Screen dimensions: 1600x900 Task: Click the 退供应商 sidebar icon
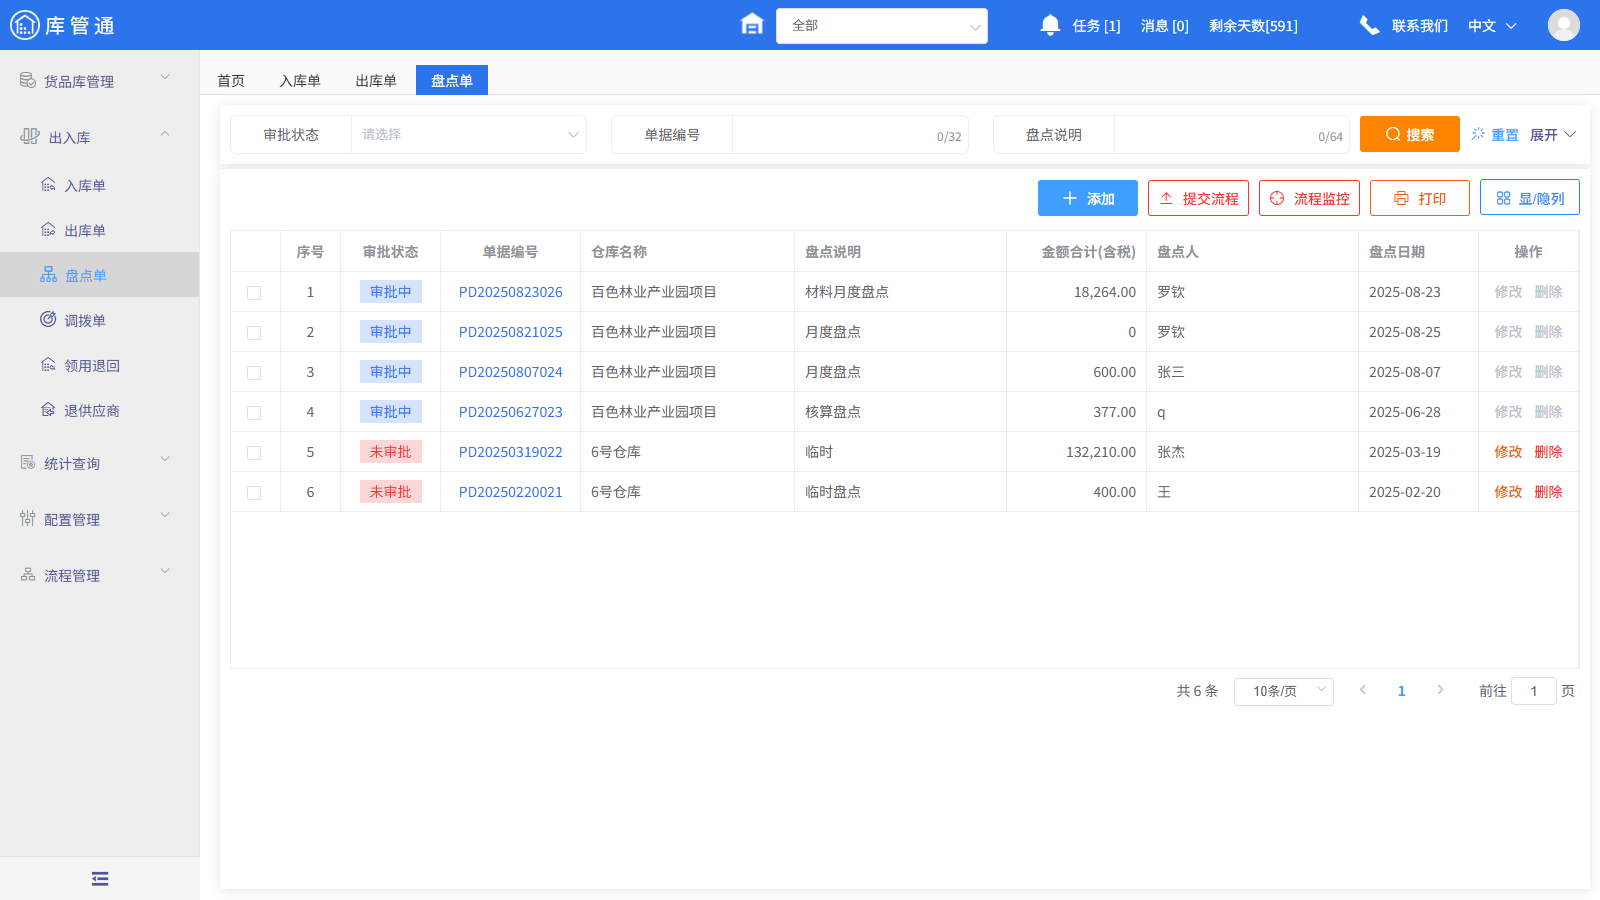[48, 410]
